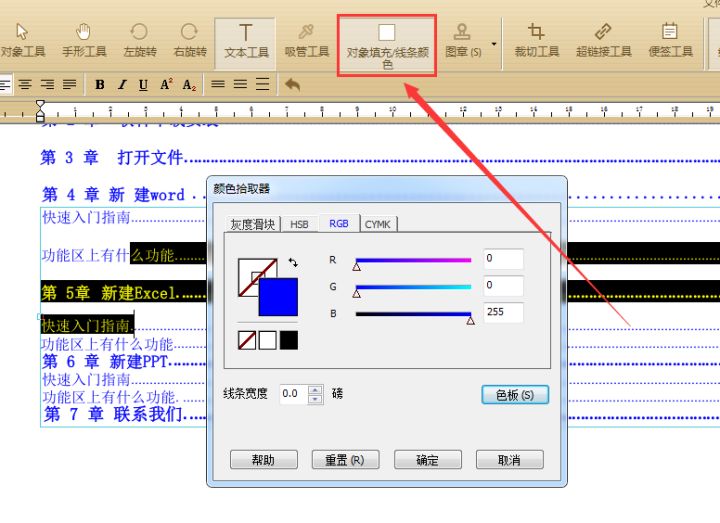
Task: Toggle bold text formatting
Action: click(100, 85)
